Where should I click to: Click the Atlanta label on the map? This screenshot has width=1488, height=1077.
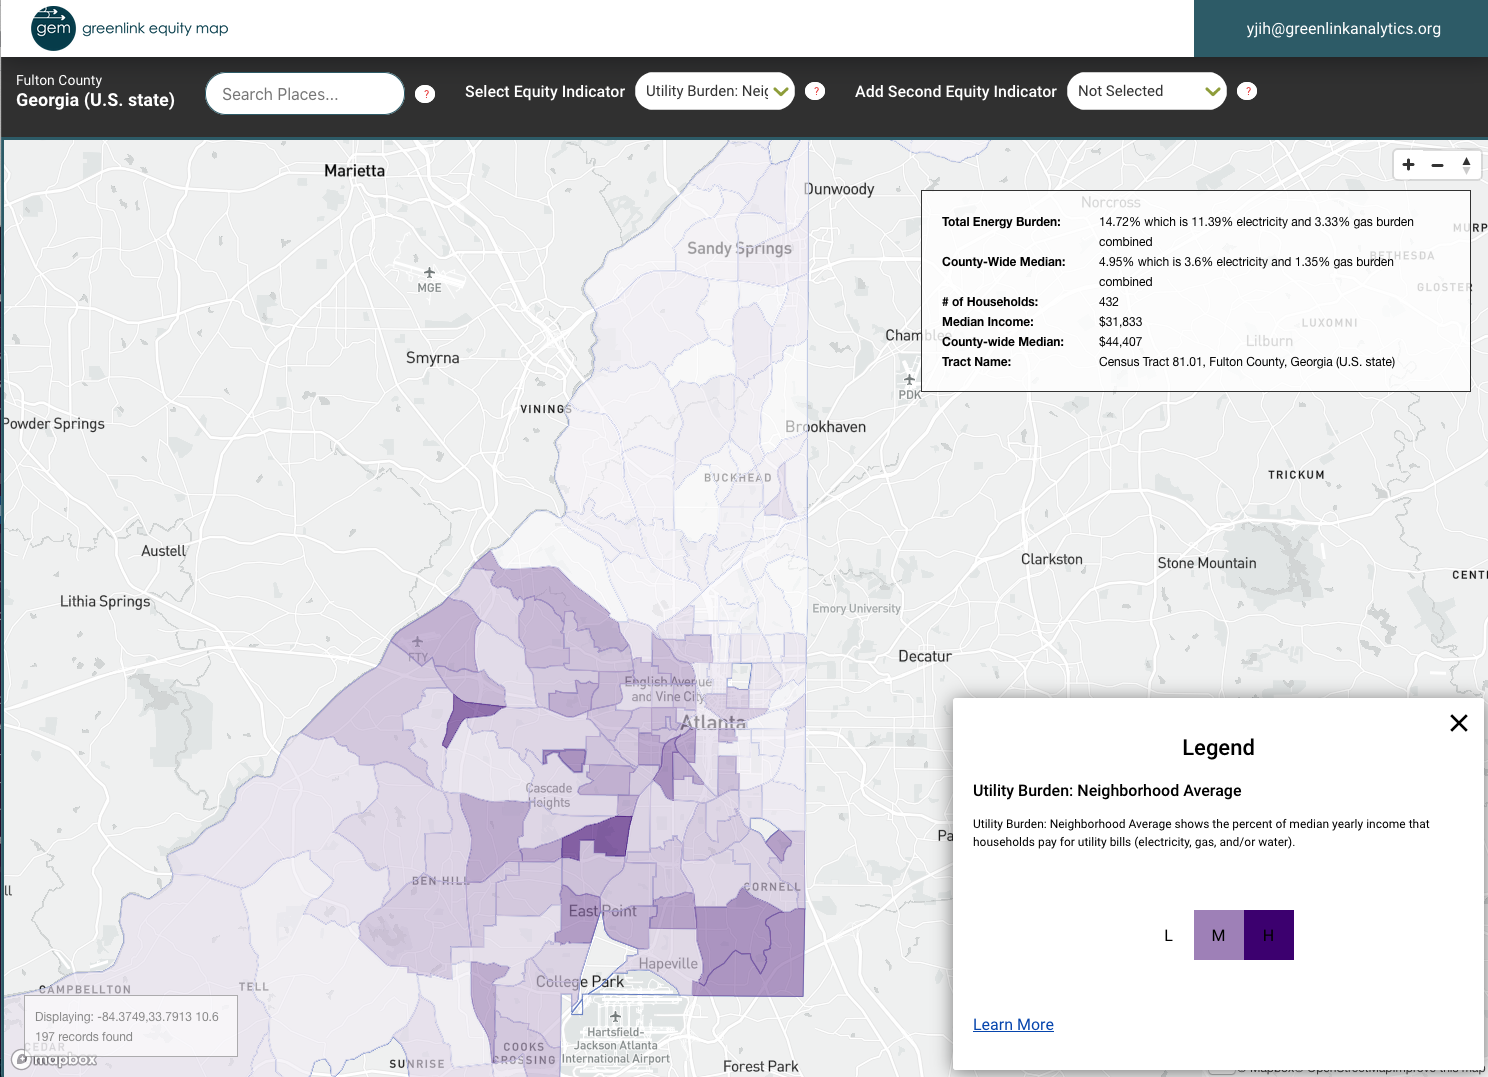coord(713,722)
